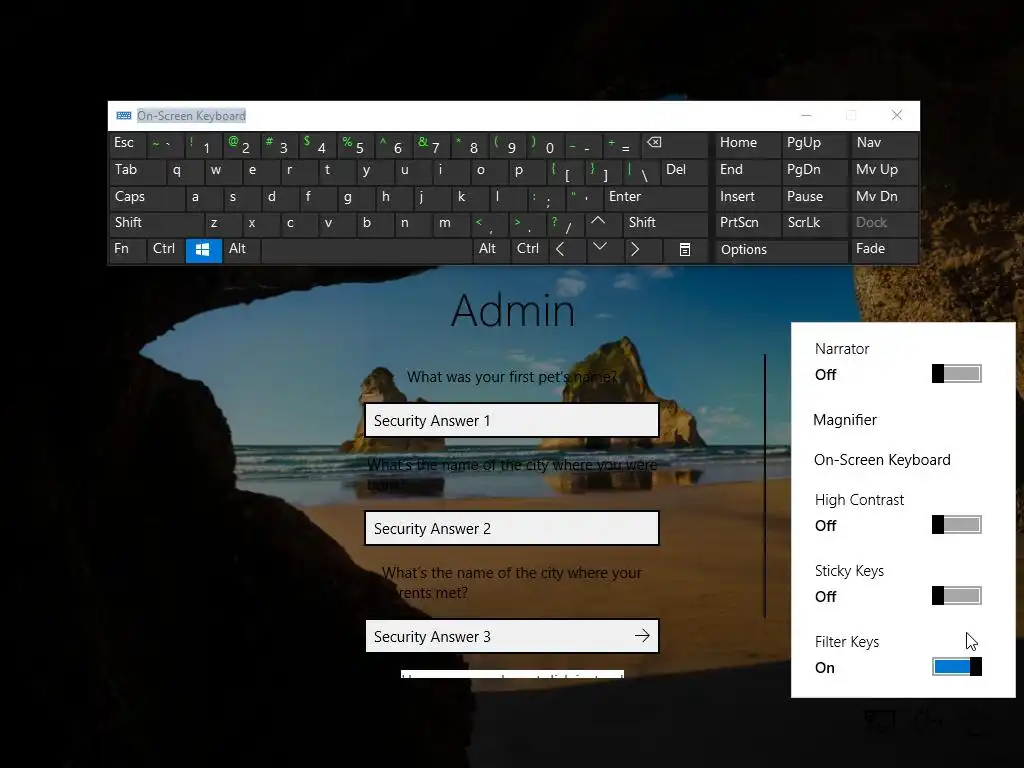Click the PgUp key
The width and height of the screenshot is (1024, 768).
pyautogui.click(x=814, y=144)
